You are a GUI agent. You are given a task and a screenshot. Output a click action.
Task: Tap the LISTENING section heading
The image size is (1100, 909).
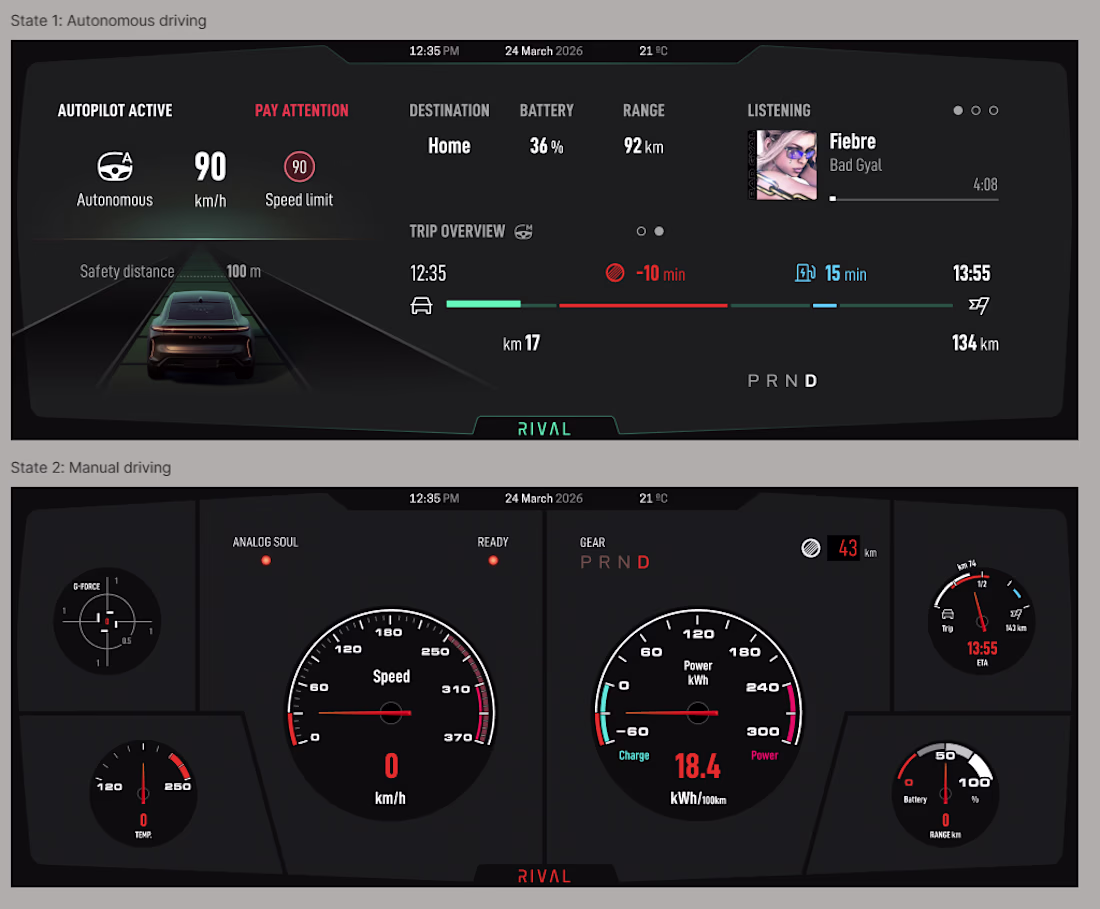[779, 110]
